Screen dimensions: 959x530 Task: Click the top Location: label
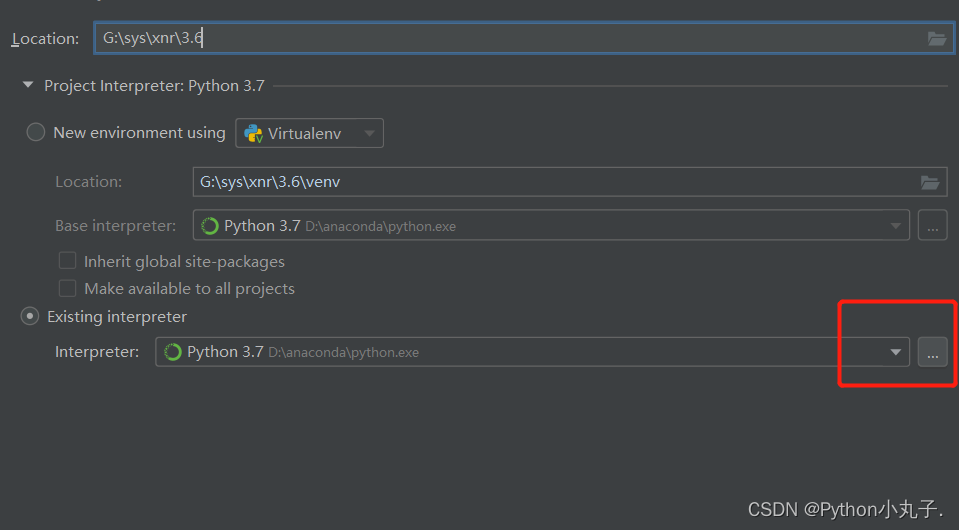pyautogui.click(x=45, y=39)
